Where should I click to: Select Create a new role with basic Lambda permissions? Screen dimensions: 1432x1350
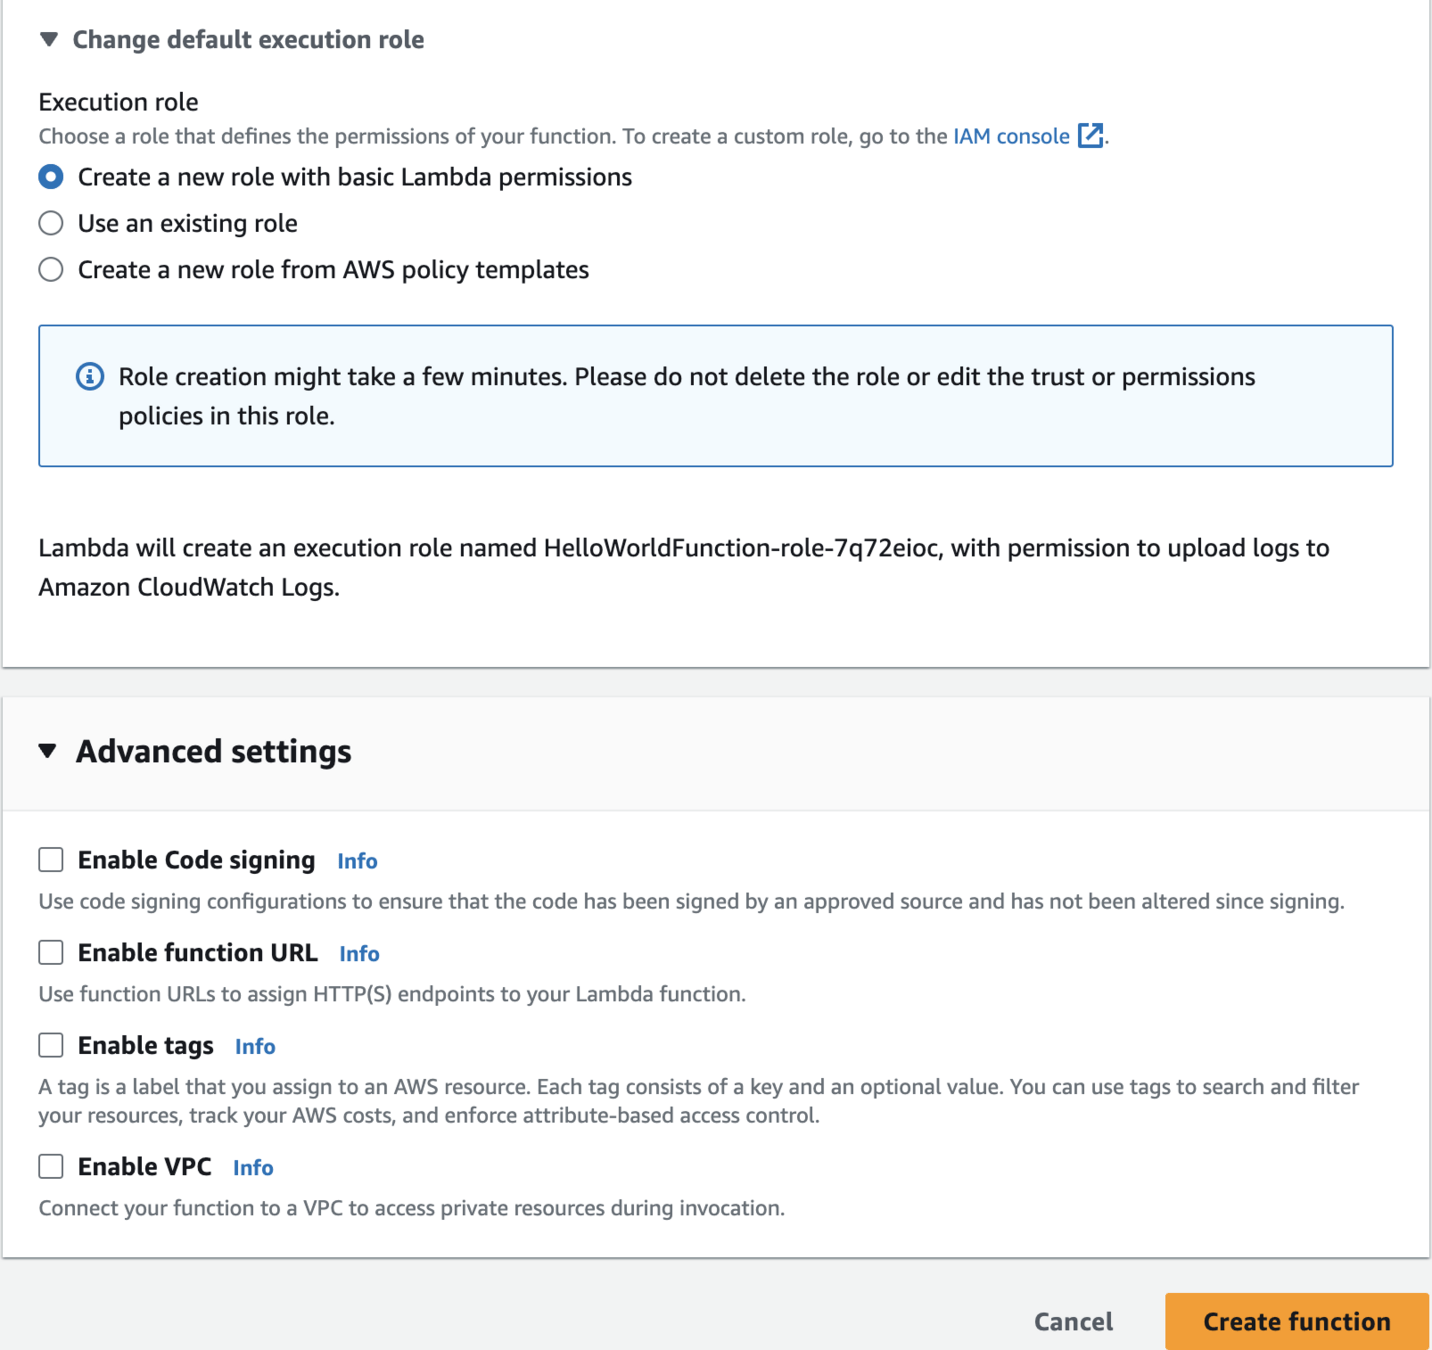click(51, 177)
